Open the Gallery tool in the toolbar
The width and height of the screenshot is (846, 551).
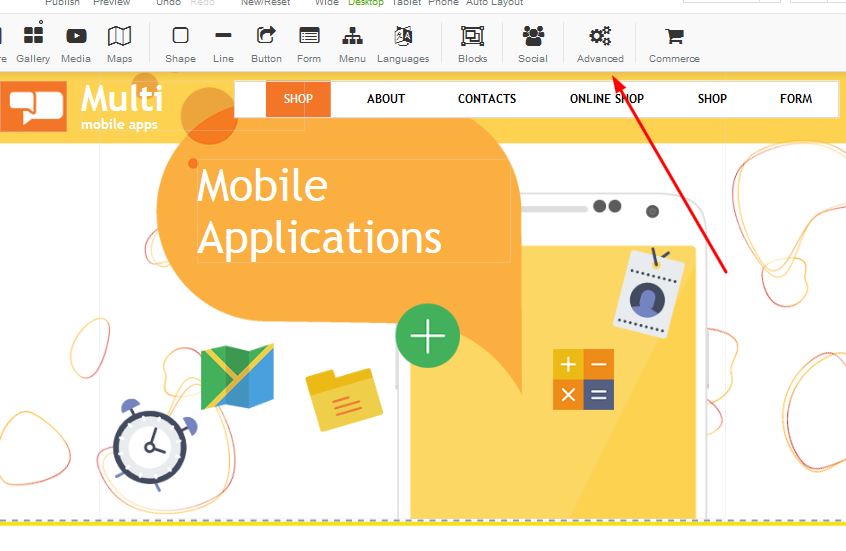tap(33, 43)
